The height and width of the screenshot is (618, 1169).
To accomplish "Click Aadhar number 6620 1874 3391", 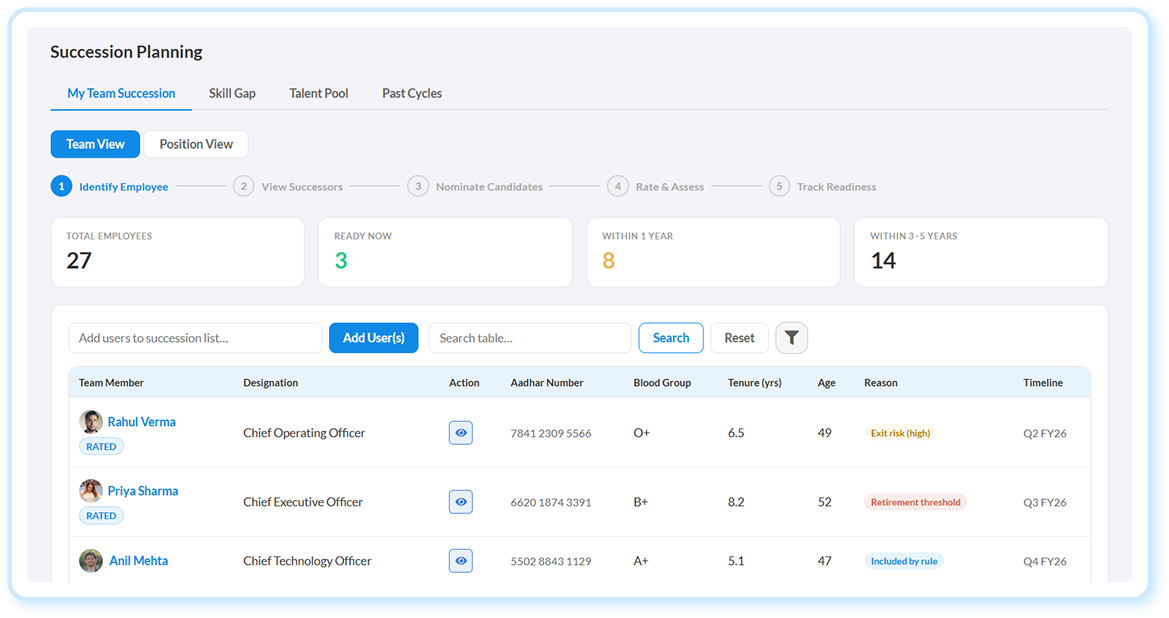I will 551,502.
